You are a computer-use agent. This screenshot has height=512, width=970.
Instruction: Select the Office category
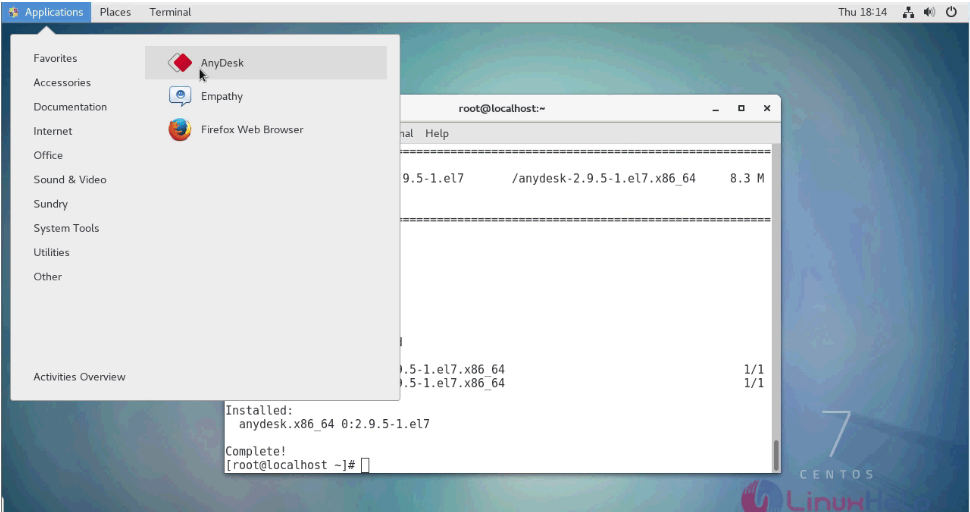48,155
